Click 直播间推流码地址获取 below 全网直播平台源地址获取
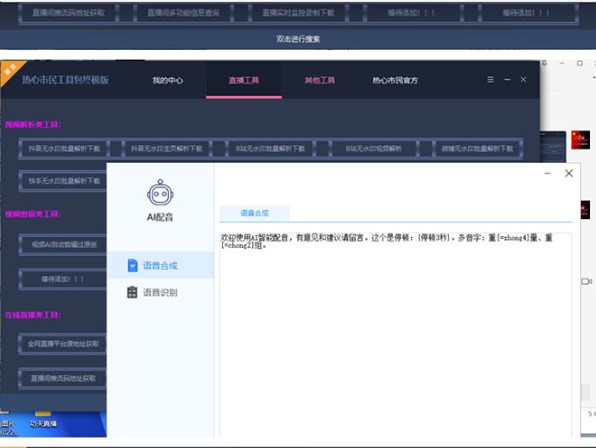 (x=63, y=378)
